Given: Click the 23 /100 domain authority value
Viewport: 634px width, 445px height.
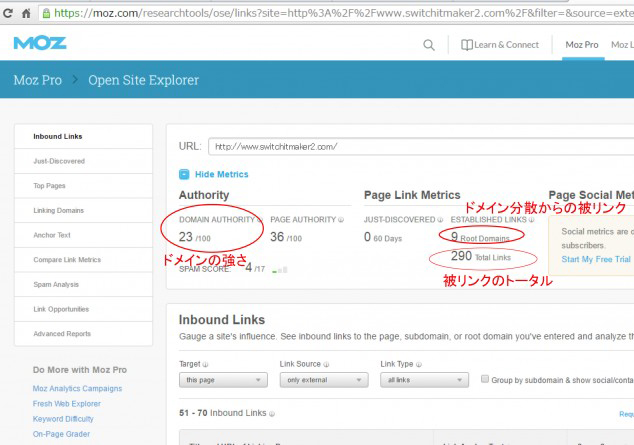Looking at the screenshot, I should [194, 237].
